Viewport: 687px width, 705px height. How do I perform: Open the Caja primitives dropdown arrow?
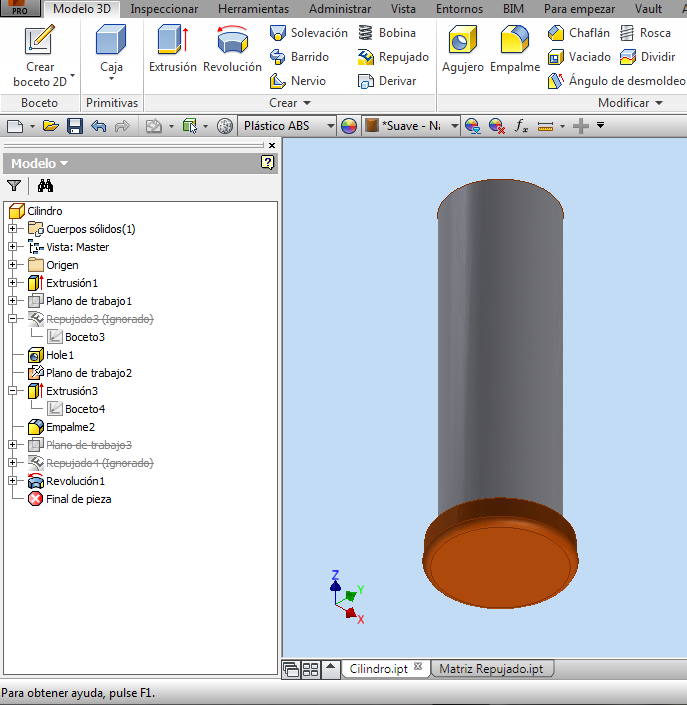[111, 79]
